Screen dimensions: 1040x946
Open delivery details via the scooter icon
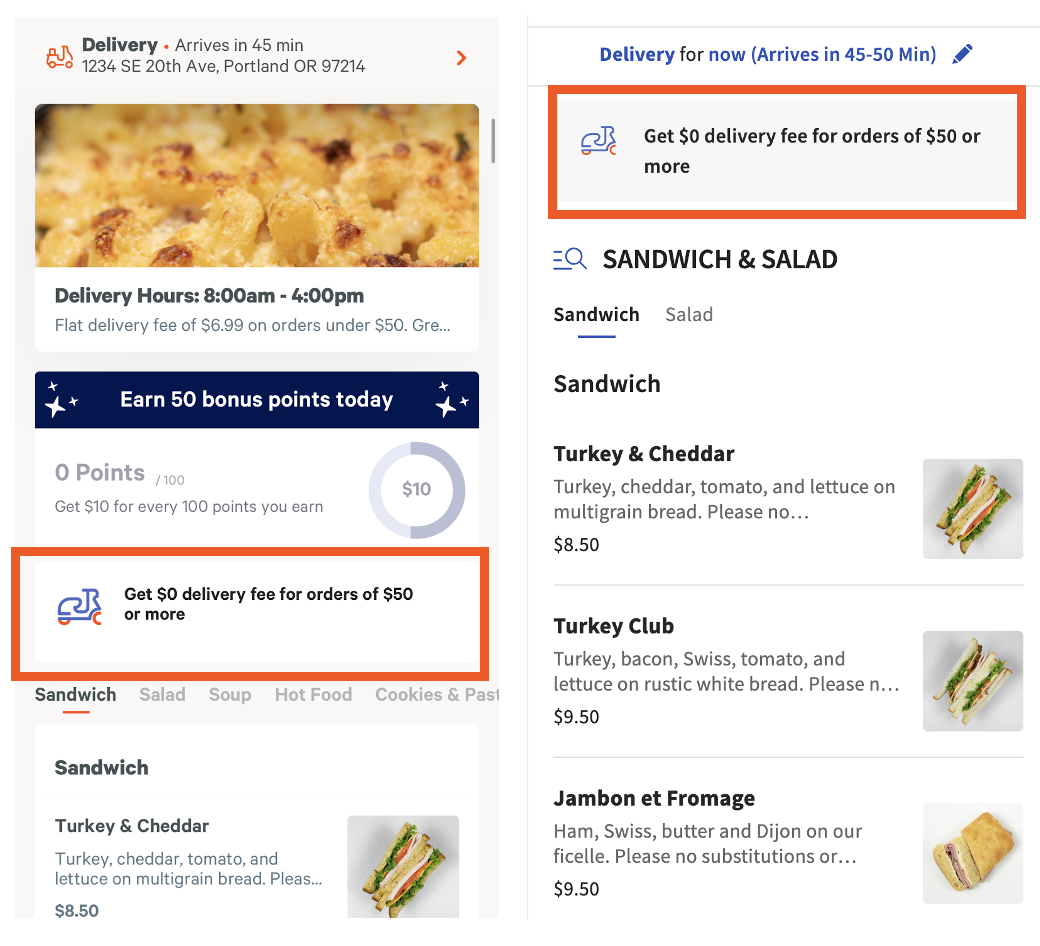[57, 58]
